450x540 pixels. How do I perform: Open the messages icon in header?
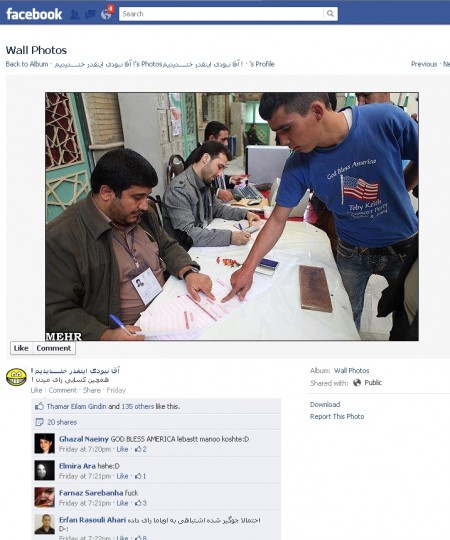pos(90,14)
